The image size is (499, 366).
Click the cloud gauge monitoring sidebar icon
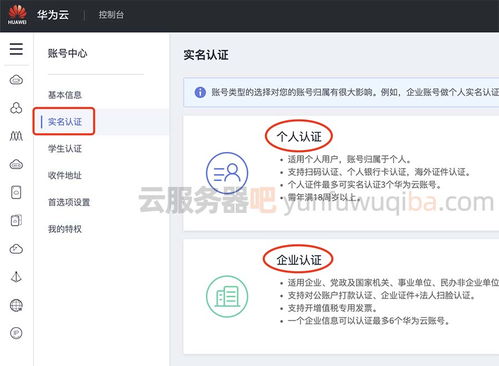(x=16, y=249)
